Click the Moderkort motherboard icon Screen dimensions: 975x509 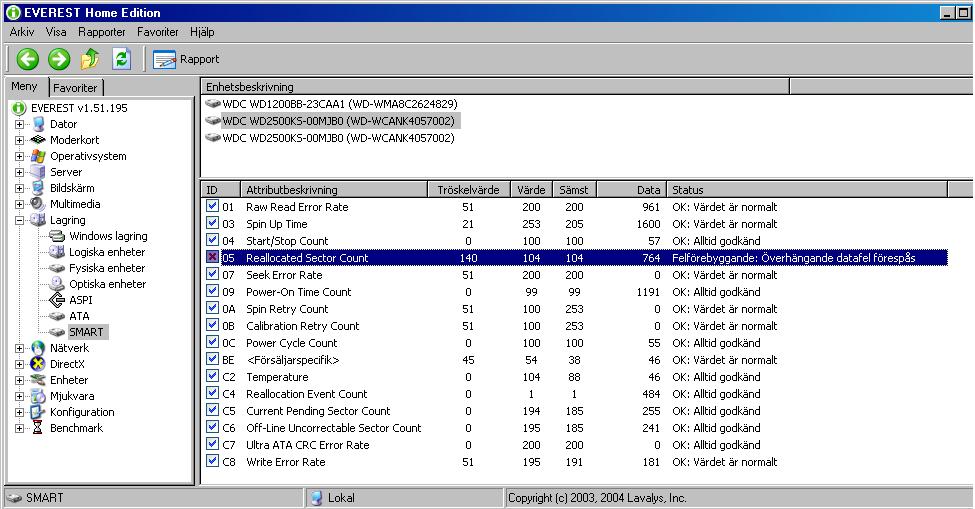(39, 140)
